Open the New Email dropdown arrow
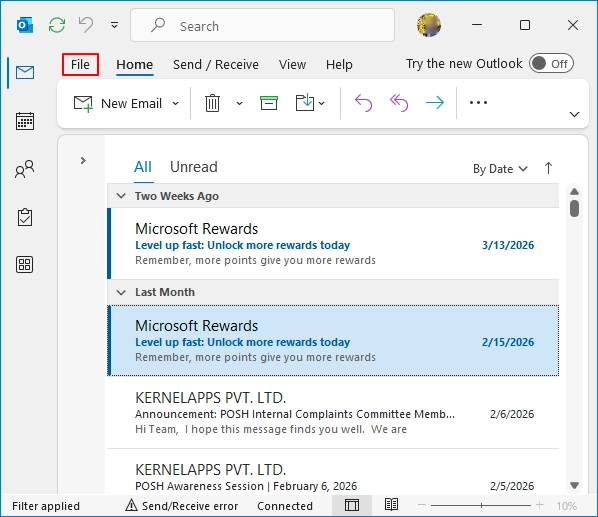 click(175, 103)
